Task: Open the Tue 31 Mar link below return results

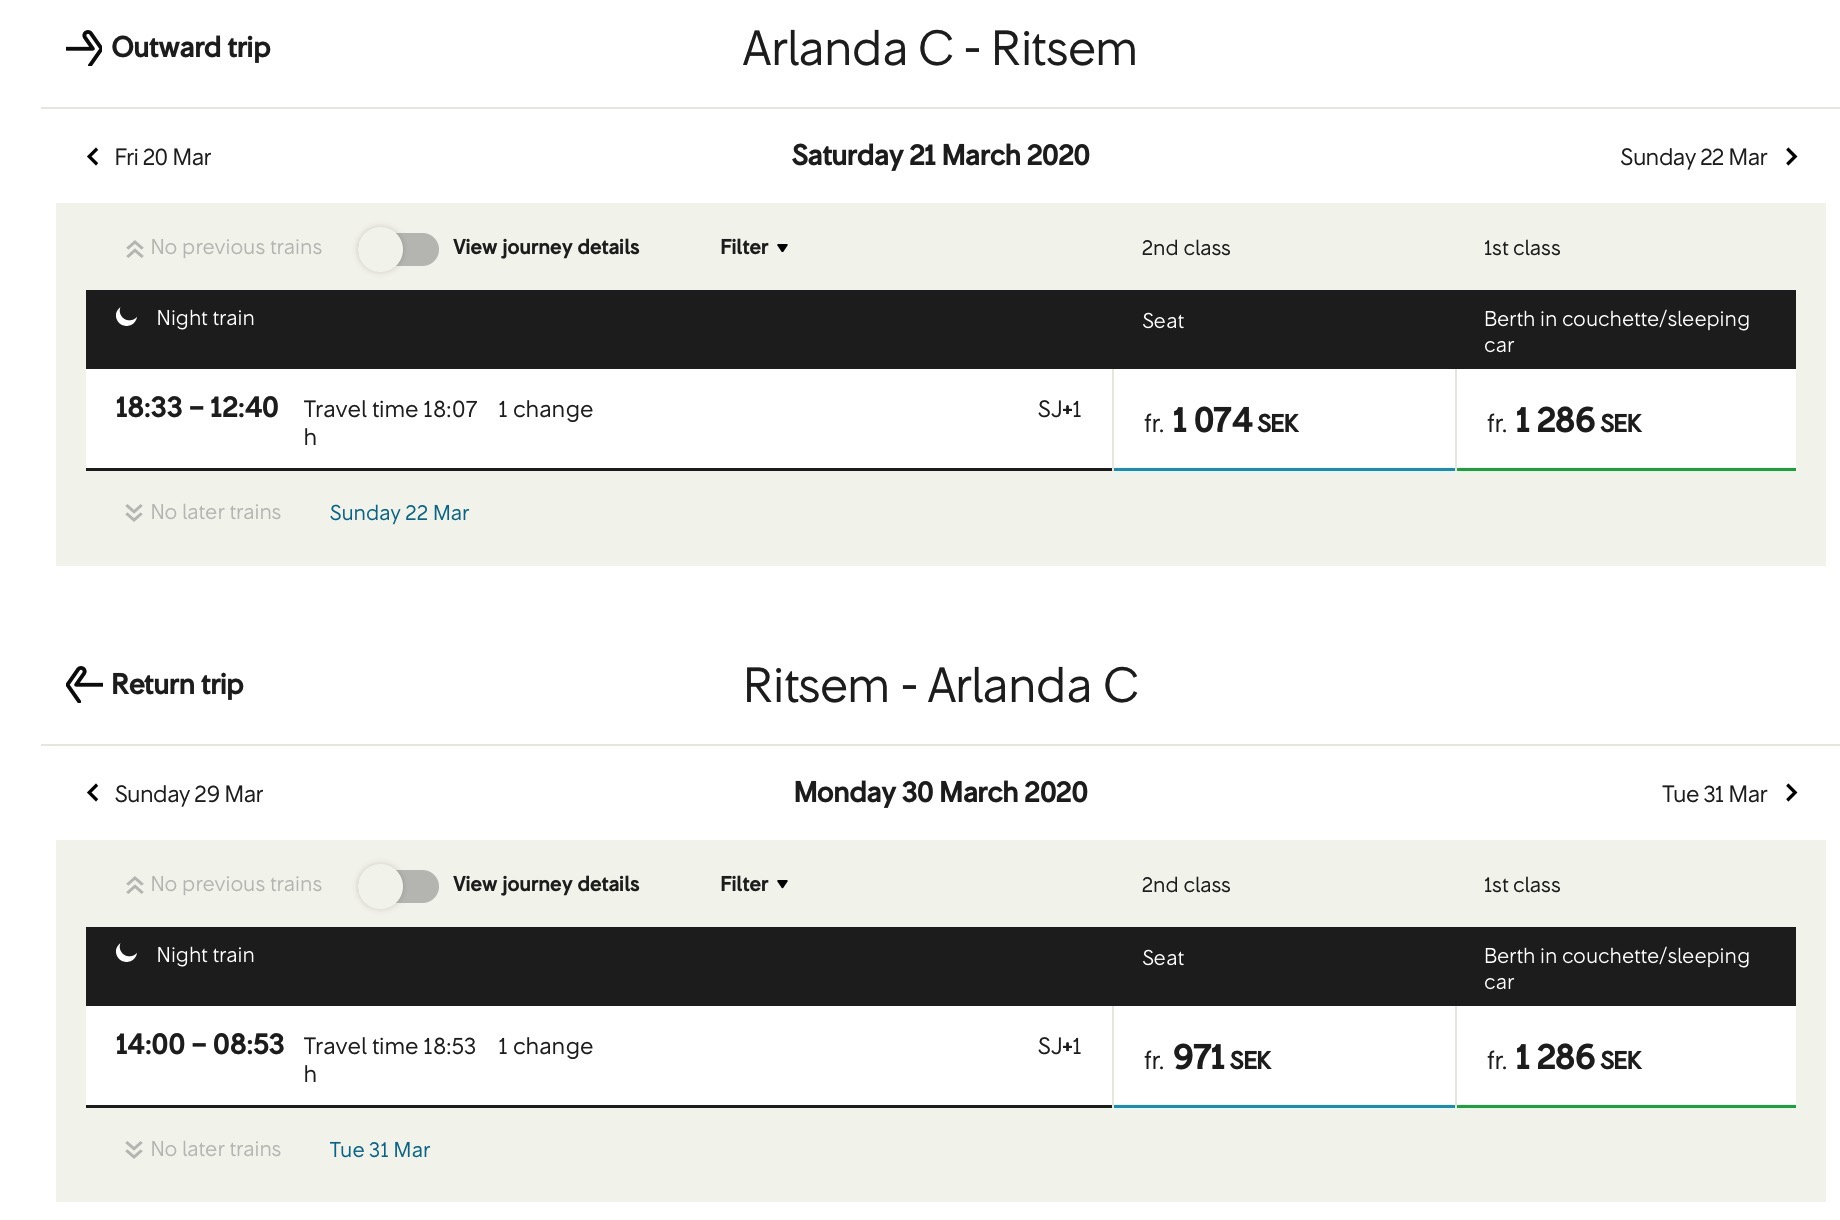Action: (380, 1150)
